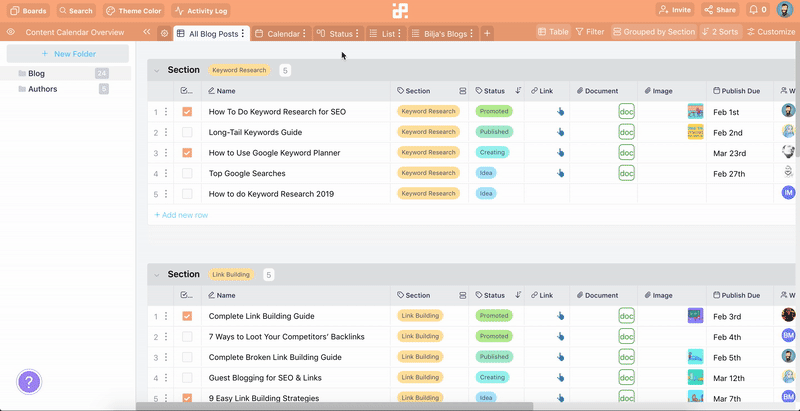Open link for Complete Broken Link Building Guide
Viewport: 800px width, 411px height.
[x=560, y=357]
